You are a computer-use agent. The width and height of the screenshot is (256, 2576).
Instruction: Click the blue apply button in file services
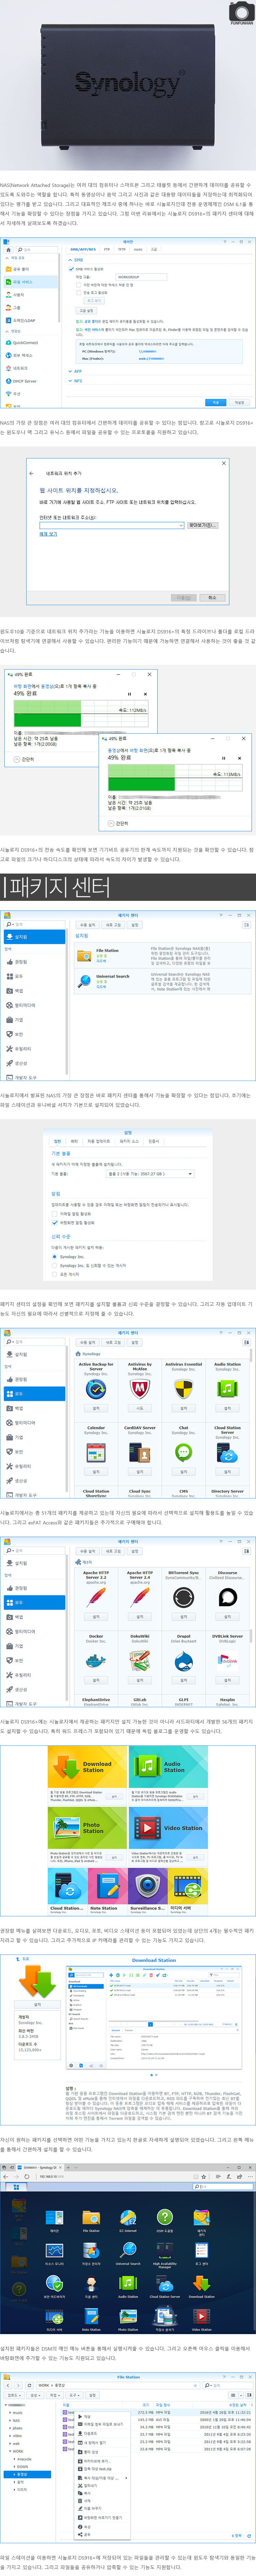(216, 402)
